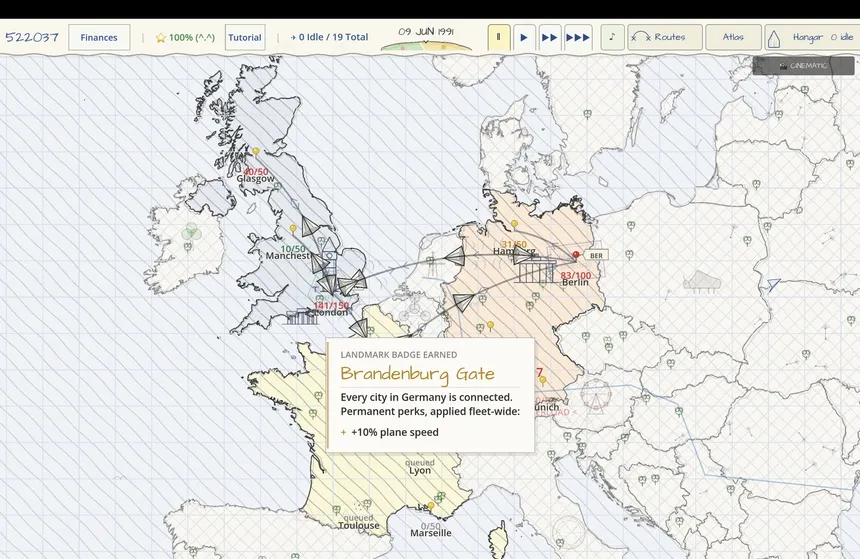The width and height of the screenshot is (860, 559).
Task: Select the Manchester yellow airport pin
Action: click(x=293, y=228)
